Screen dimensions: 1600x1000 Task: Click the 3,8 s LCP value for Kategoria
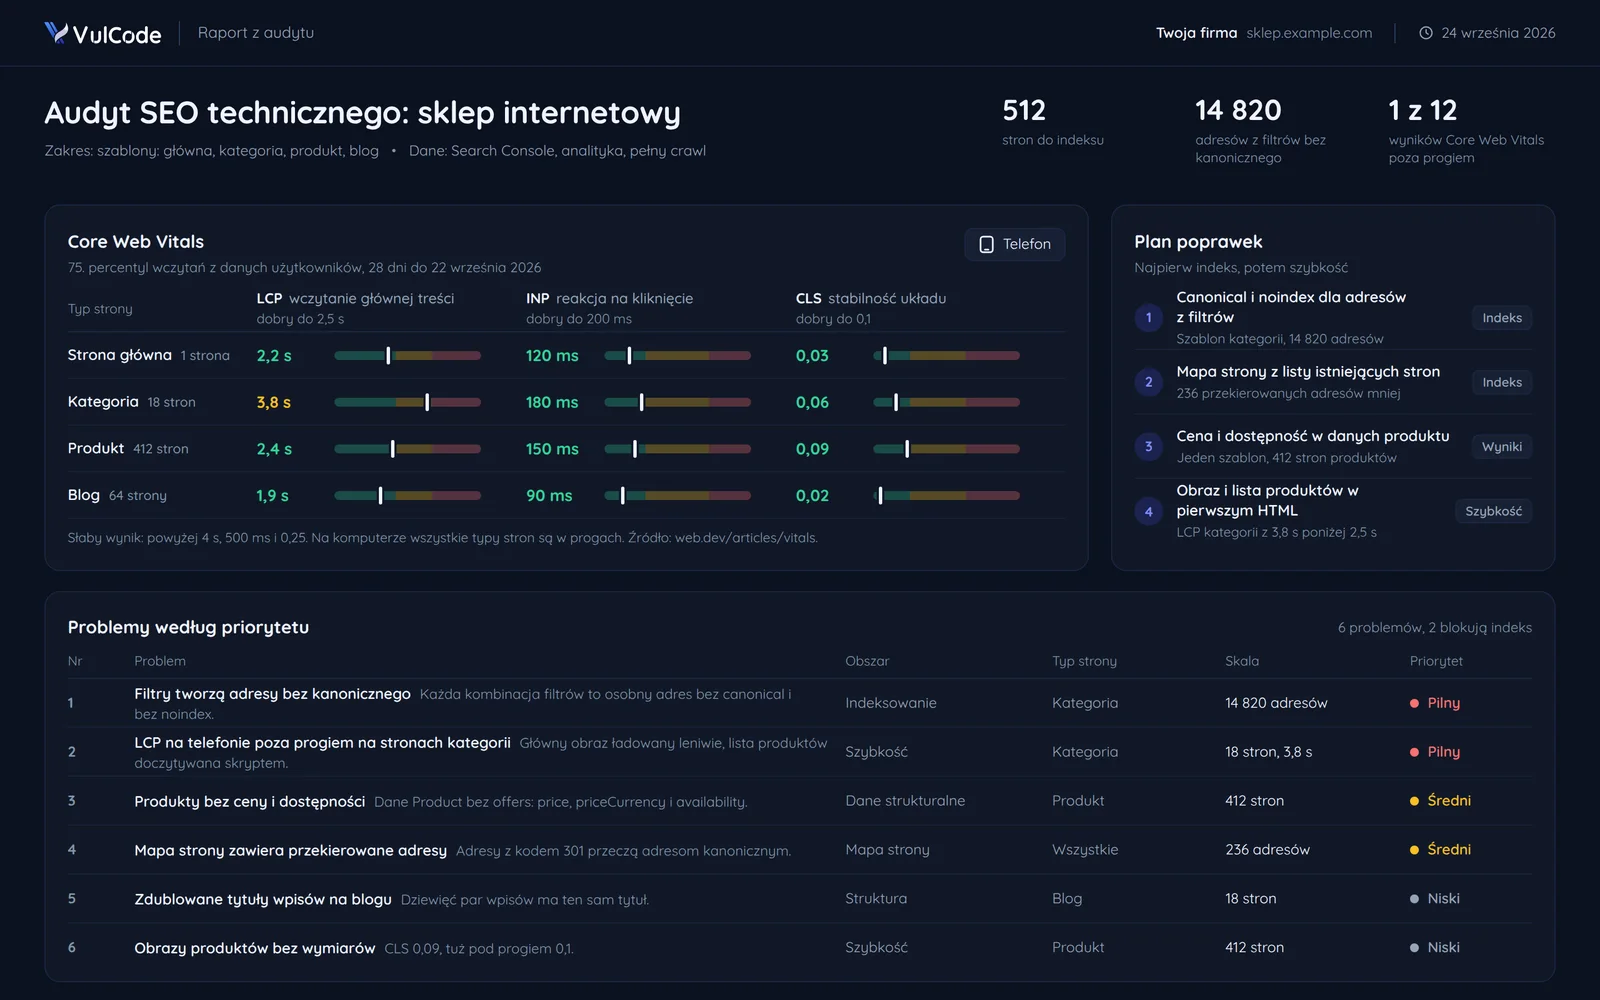pyautogui.click(x=274, y=402)
